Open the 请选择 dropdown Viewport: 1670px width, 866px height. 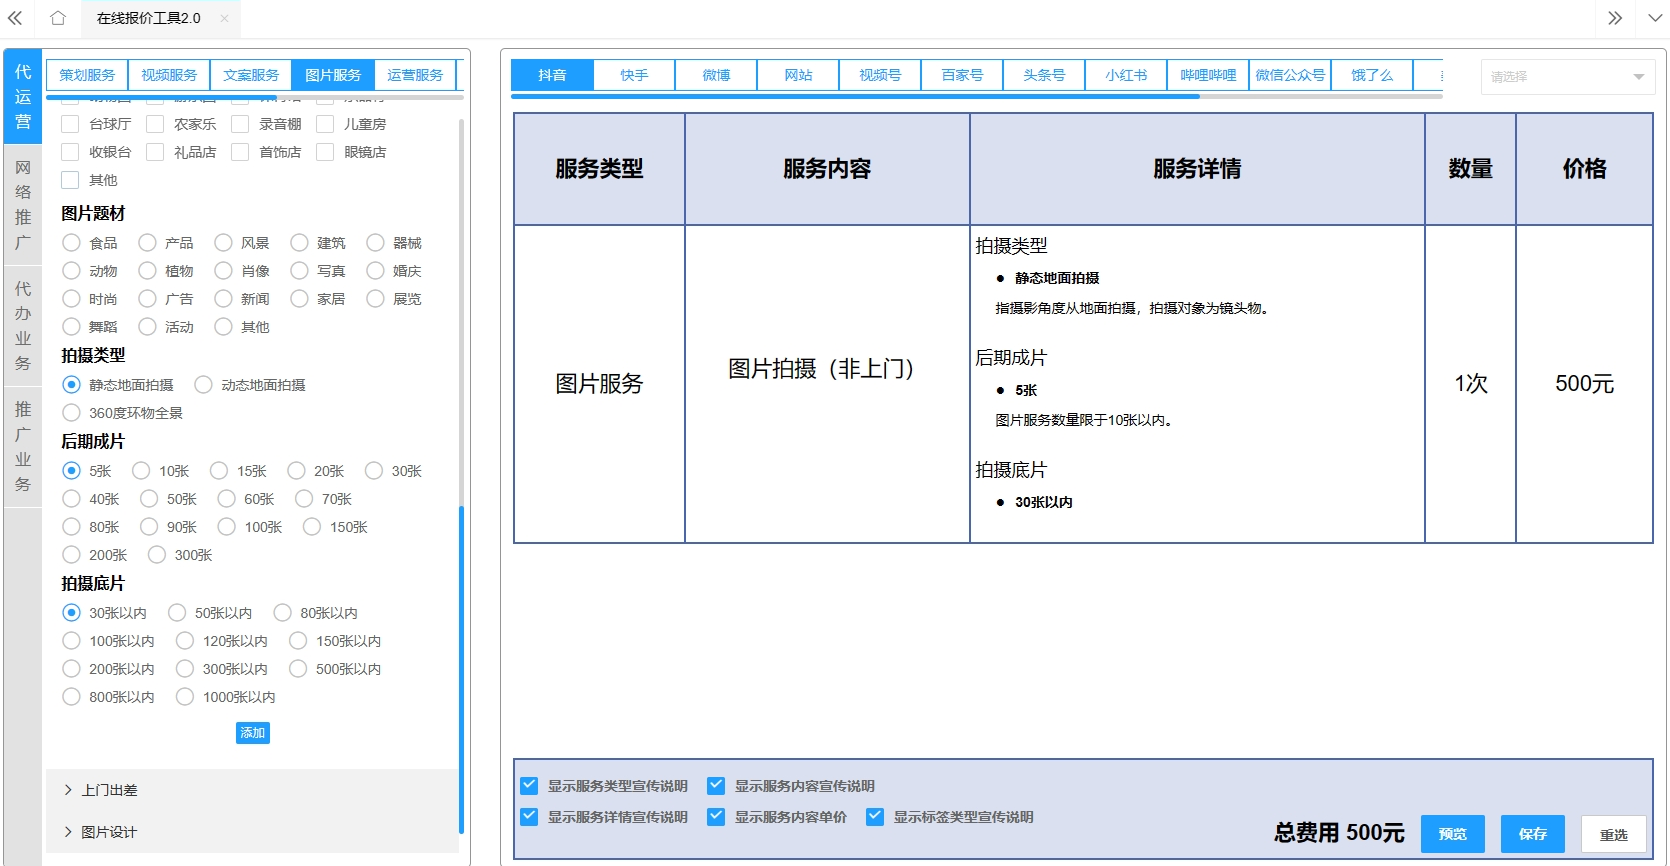[1567, 77]
